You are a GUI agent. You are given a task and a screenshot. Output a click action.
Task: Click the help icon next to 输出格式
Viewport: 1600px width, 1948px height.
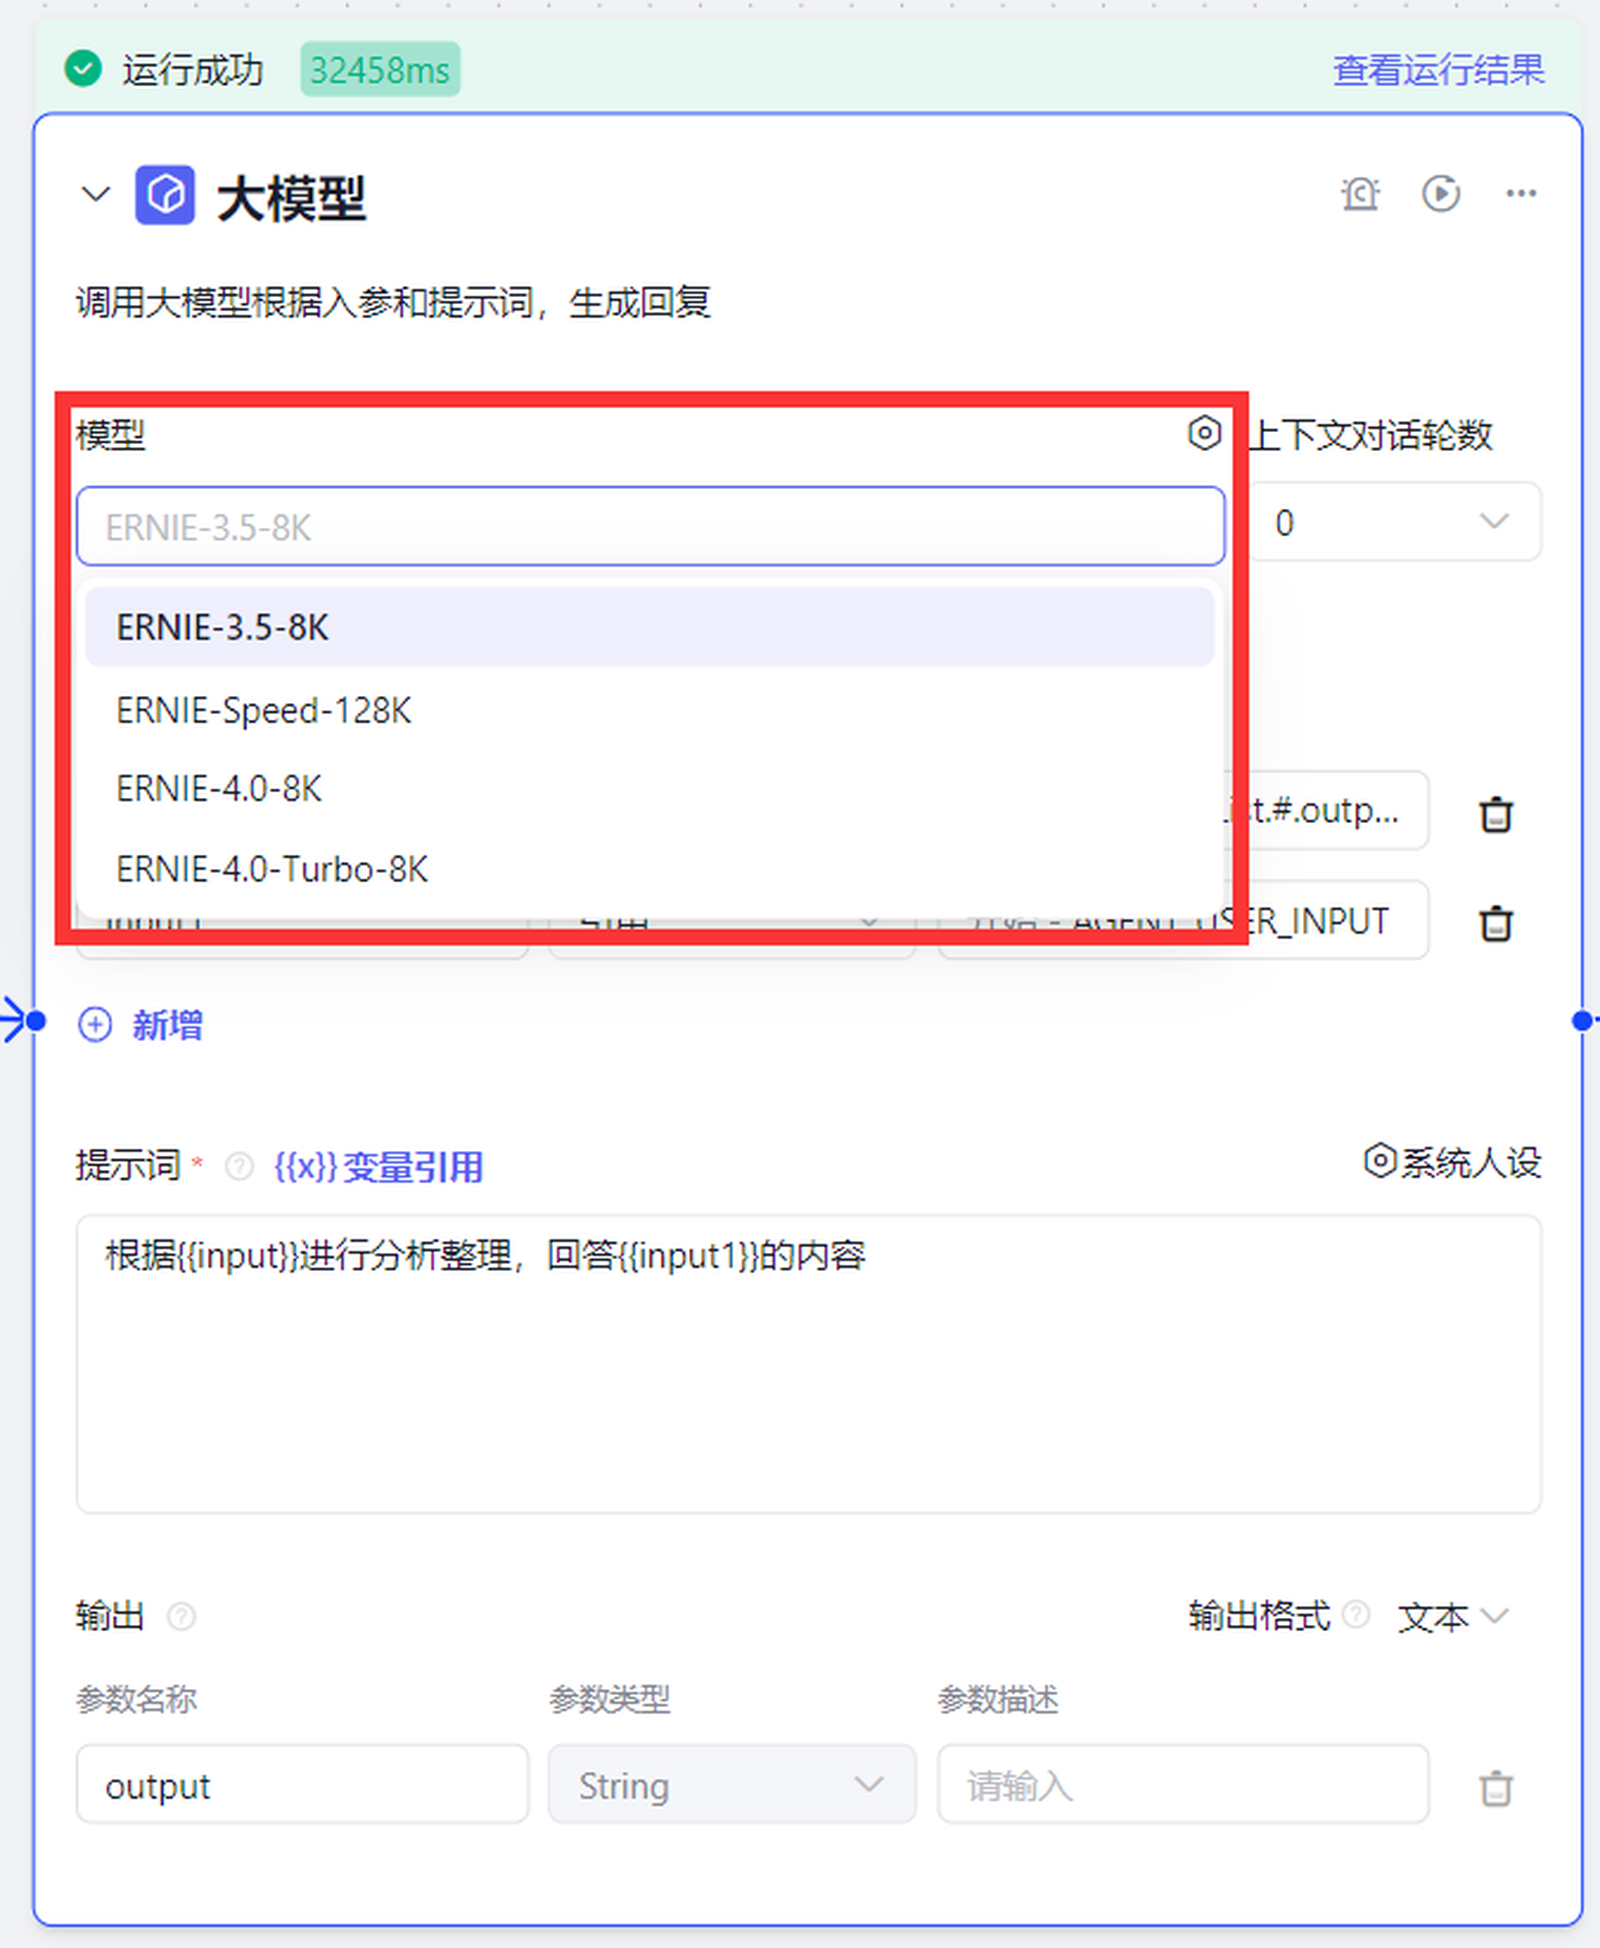1356,1614
